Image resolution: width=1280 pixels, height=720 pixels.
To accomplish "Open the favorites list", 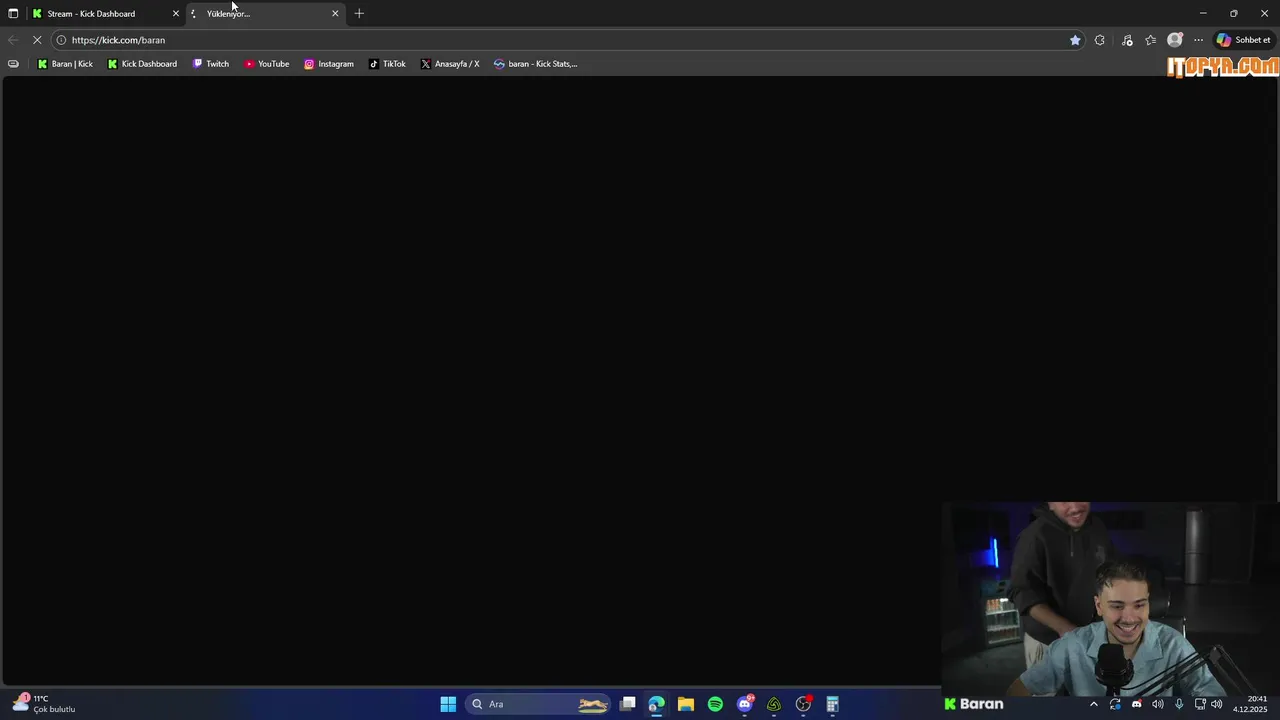I will pos(1151,40).
